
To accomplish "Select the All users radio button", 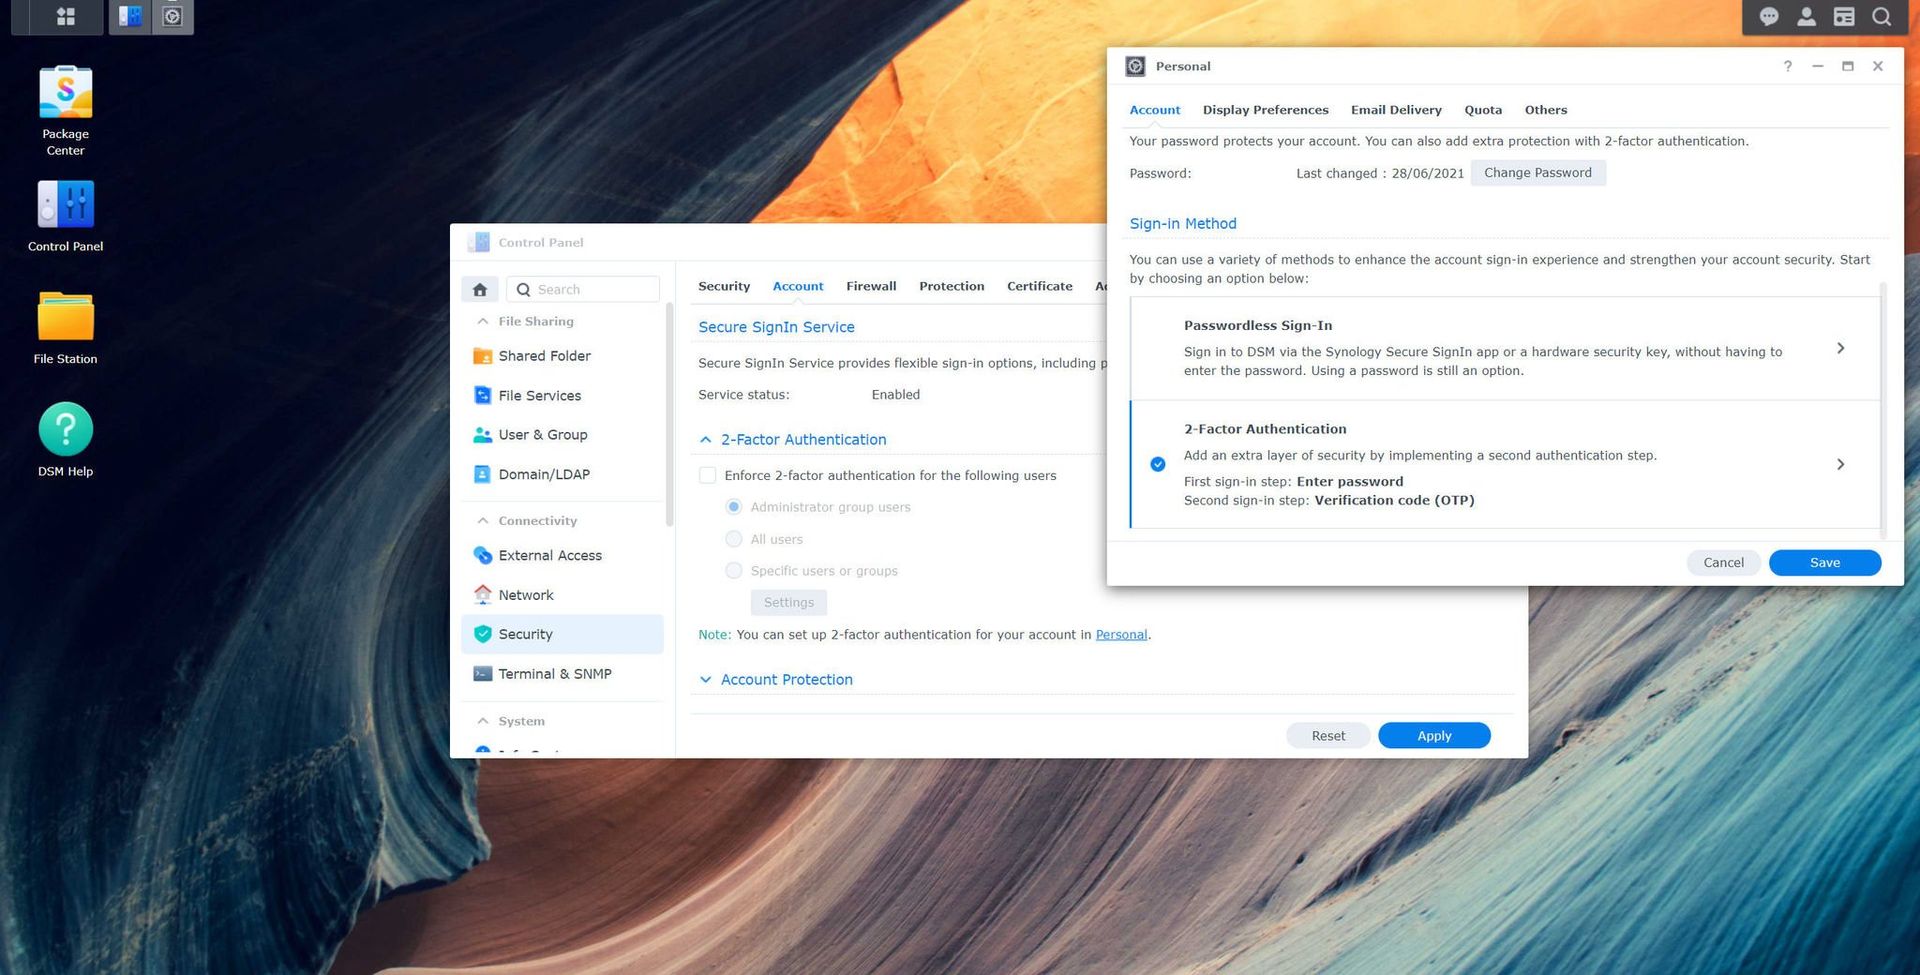I will click(734, 539).
